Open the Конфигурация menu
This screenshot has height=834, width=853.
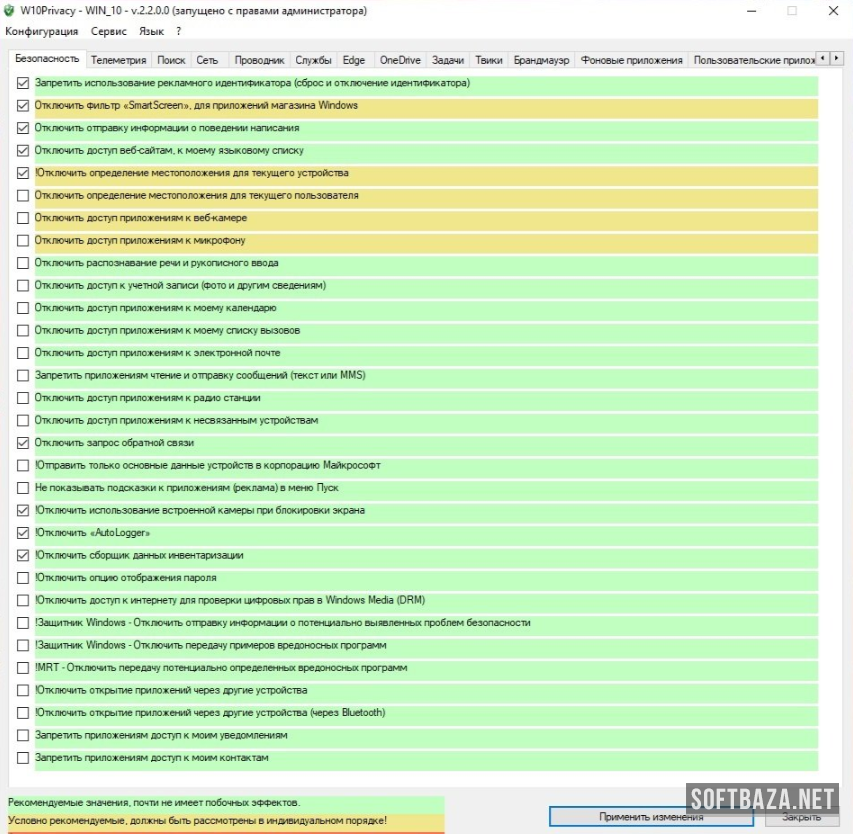click(x=41, y=31)
